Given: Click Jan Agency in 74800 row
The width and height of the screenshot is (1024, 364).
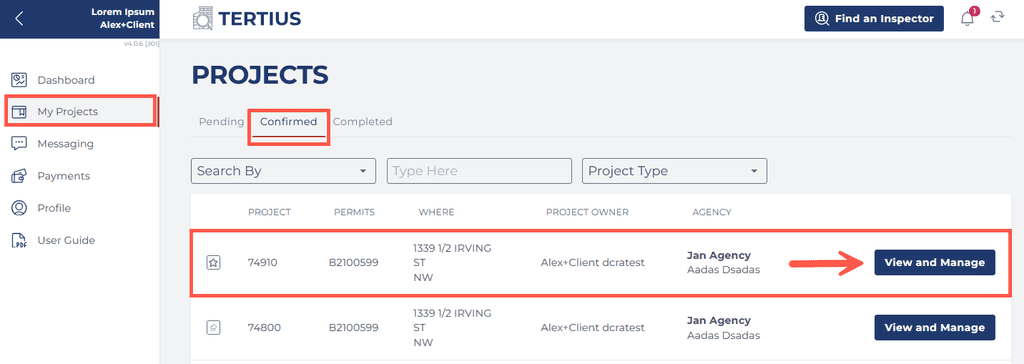Looking at the screenshot, I should pyautogui.click(x=718, y=320).
